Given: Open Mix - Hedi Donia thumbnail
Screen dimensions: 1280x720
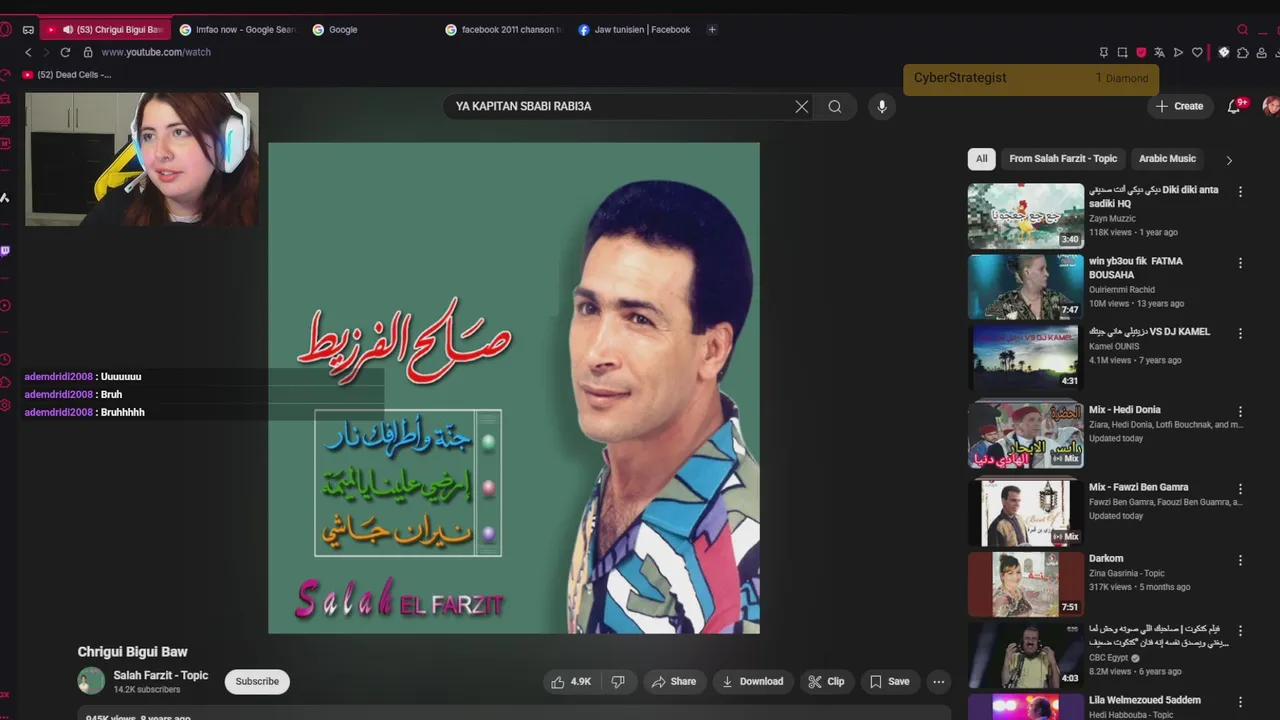Looking at the screenshot, I should pyautogui.click(x=1025, y=435).
